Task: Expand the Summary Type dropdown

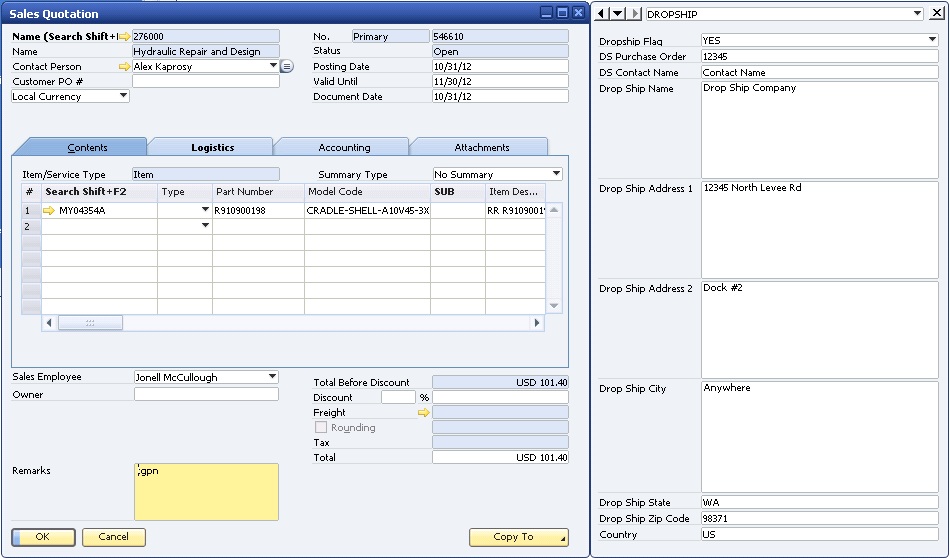Action: [x=556, y=175]
